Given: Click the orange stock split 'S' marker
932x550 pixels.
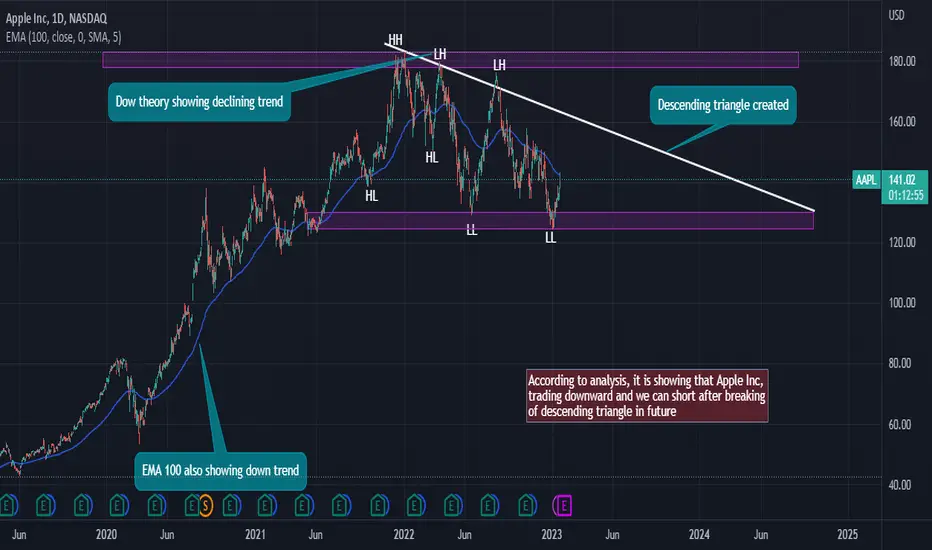Looking at the screenshot, I should (206, 506).
